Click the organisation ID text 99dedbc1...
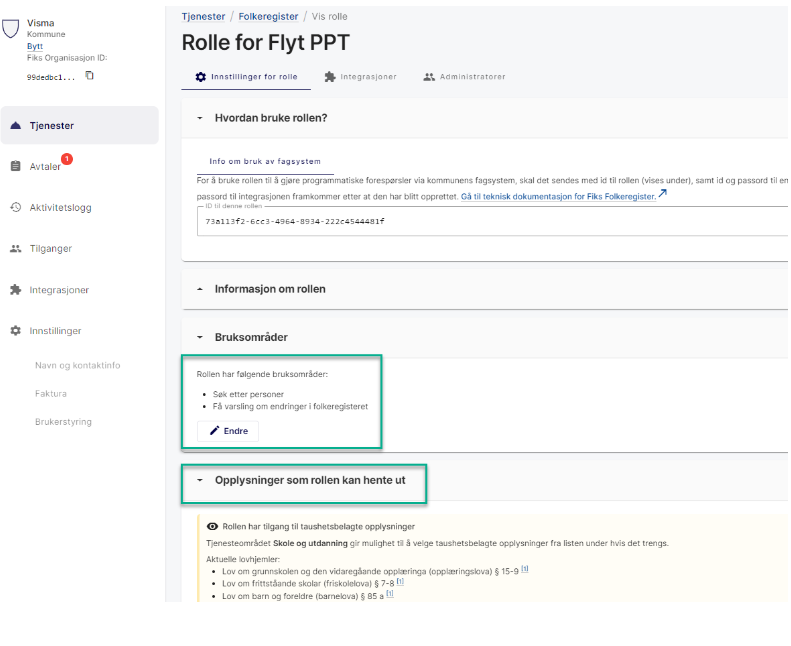791x646 pixels. click(x=51, y=77)
